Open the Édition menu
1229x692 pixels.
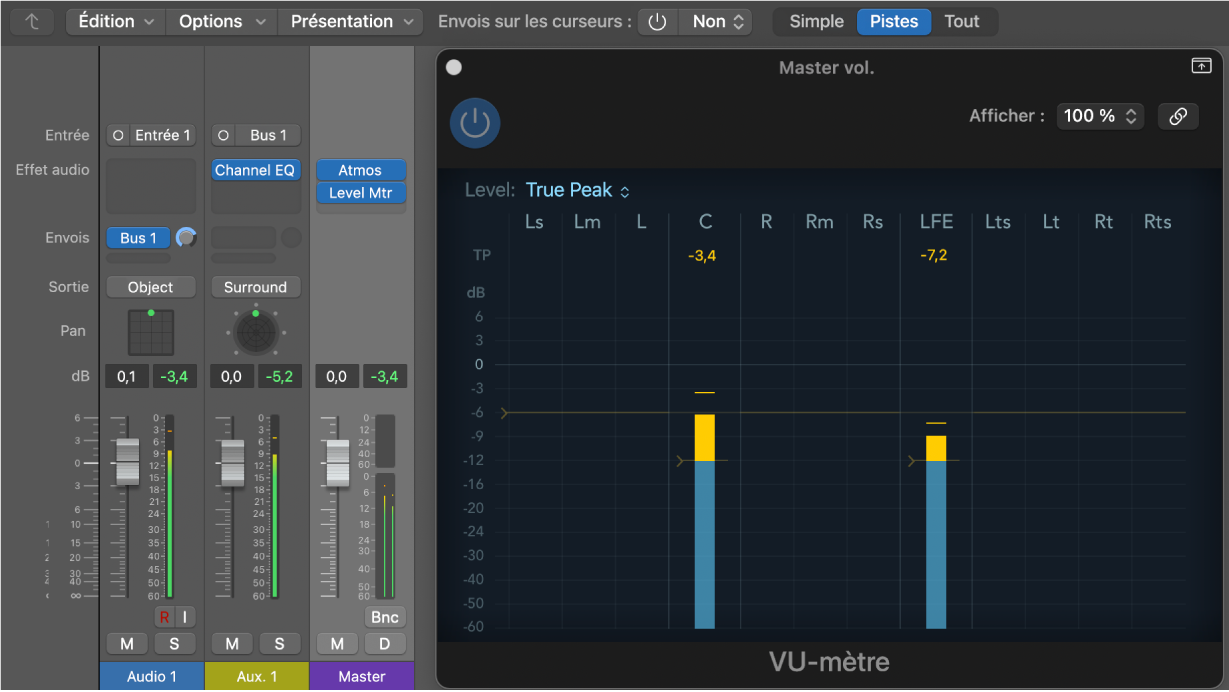[x=116, y=21]
